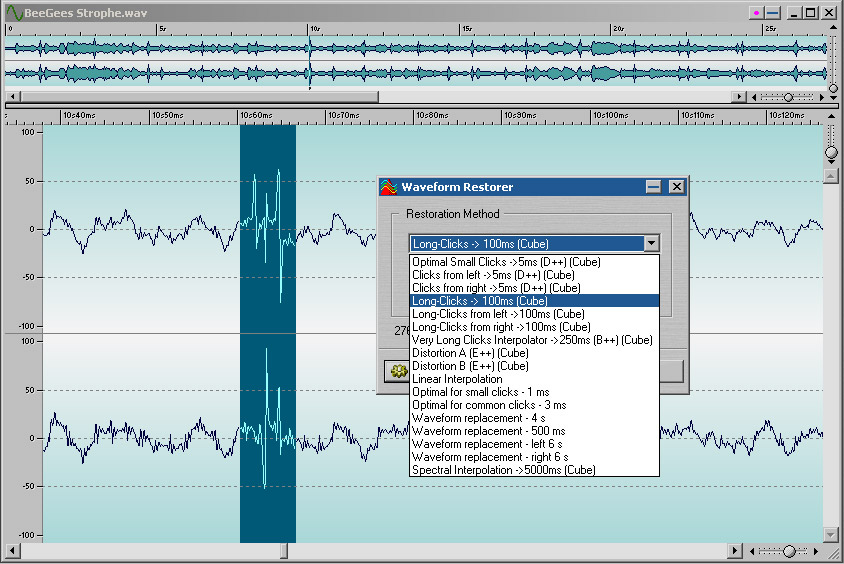Click the BeeGees Strophe.wav waveform icon

tap(13, 13)
